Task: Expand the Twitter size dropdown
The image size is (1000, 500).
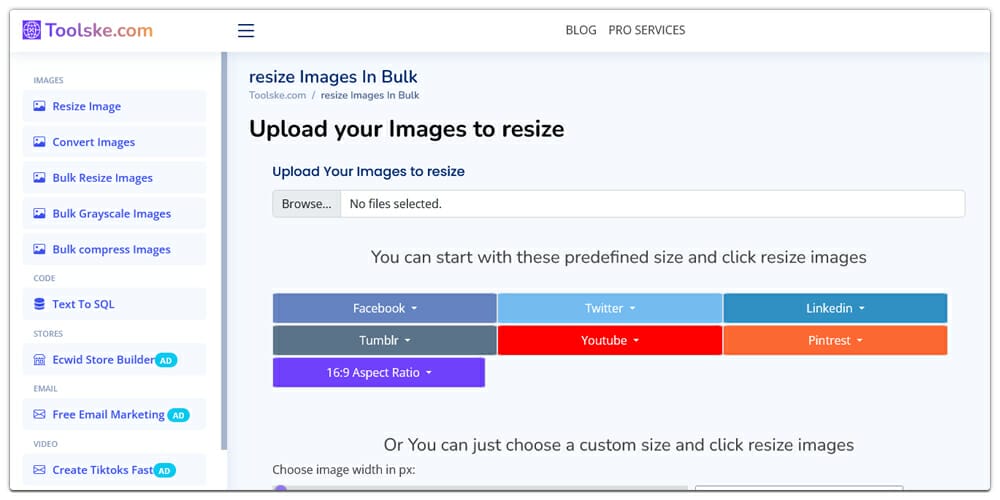Action: 610,308
